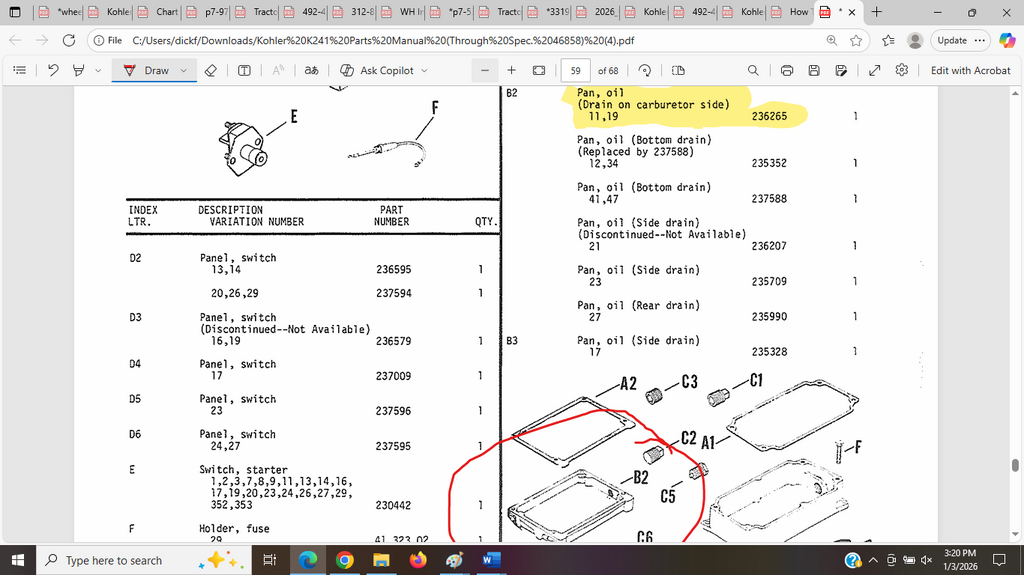Click the taskbar search box

[x=142, y=560]
